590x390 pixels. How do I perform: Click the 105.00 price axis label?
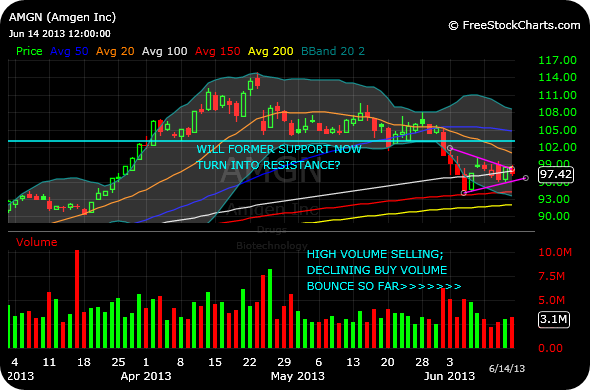tap(558, 130)
